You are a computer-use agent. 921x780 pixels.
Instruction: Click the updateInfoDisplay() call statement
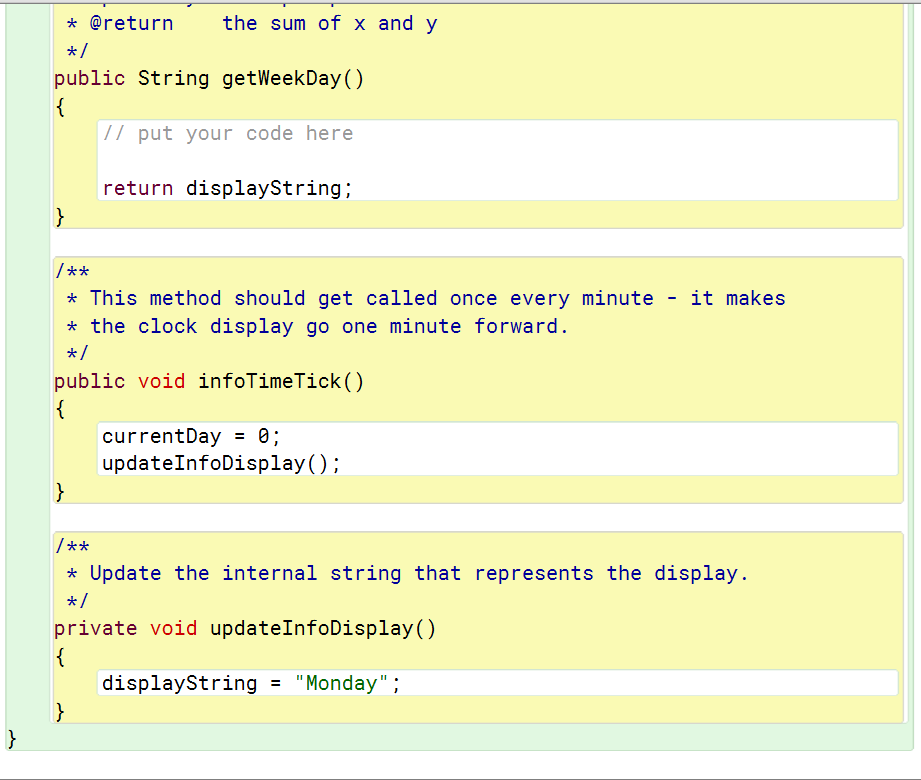pos(218,462)
